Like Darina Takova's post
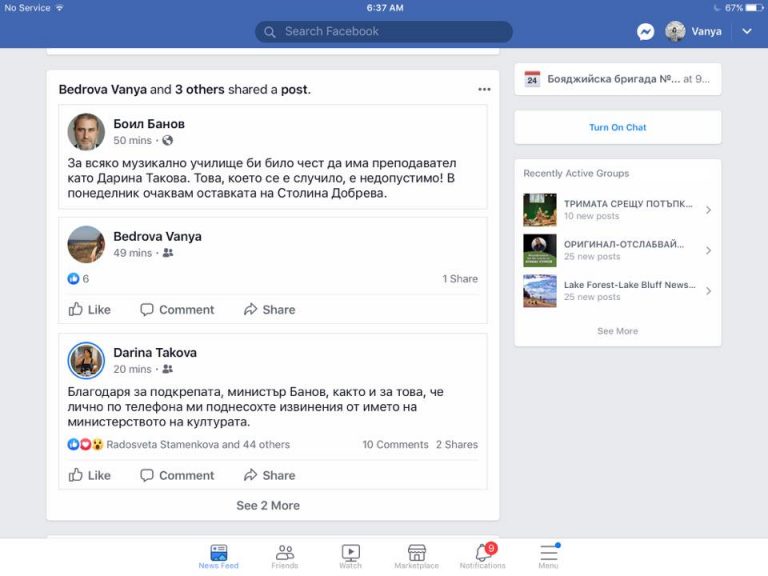 click(89, 475)
